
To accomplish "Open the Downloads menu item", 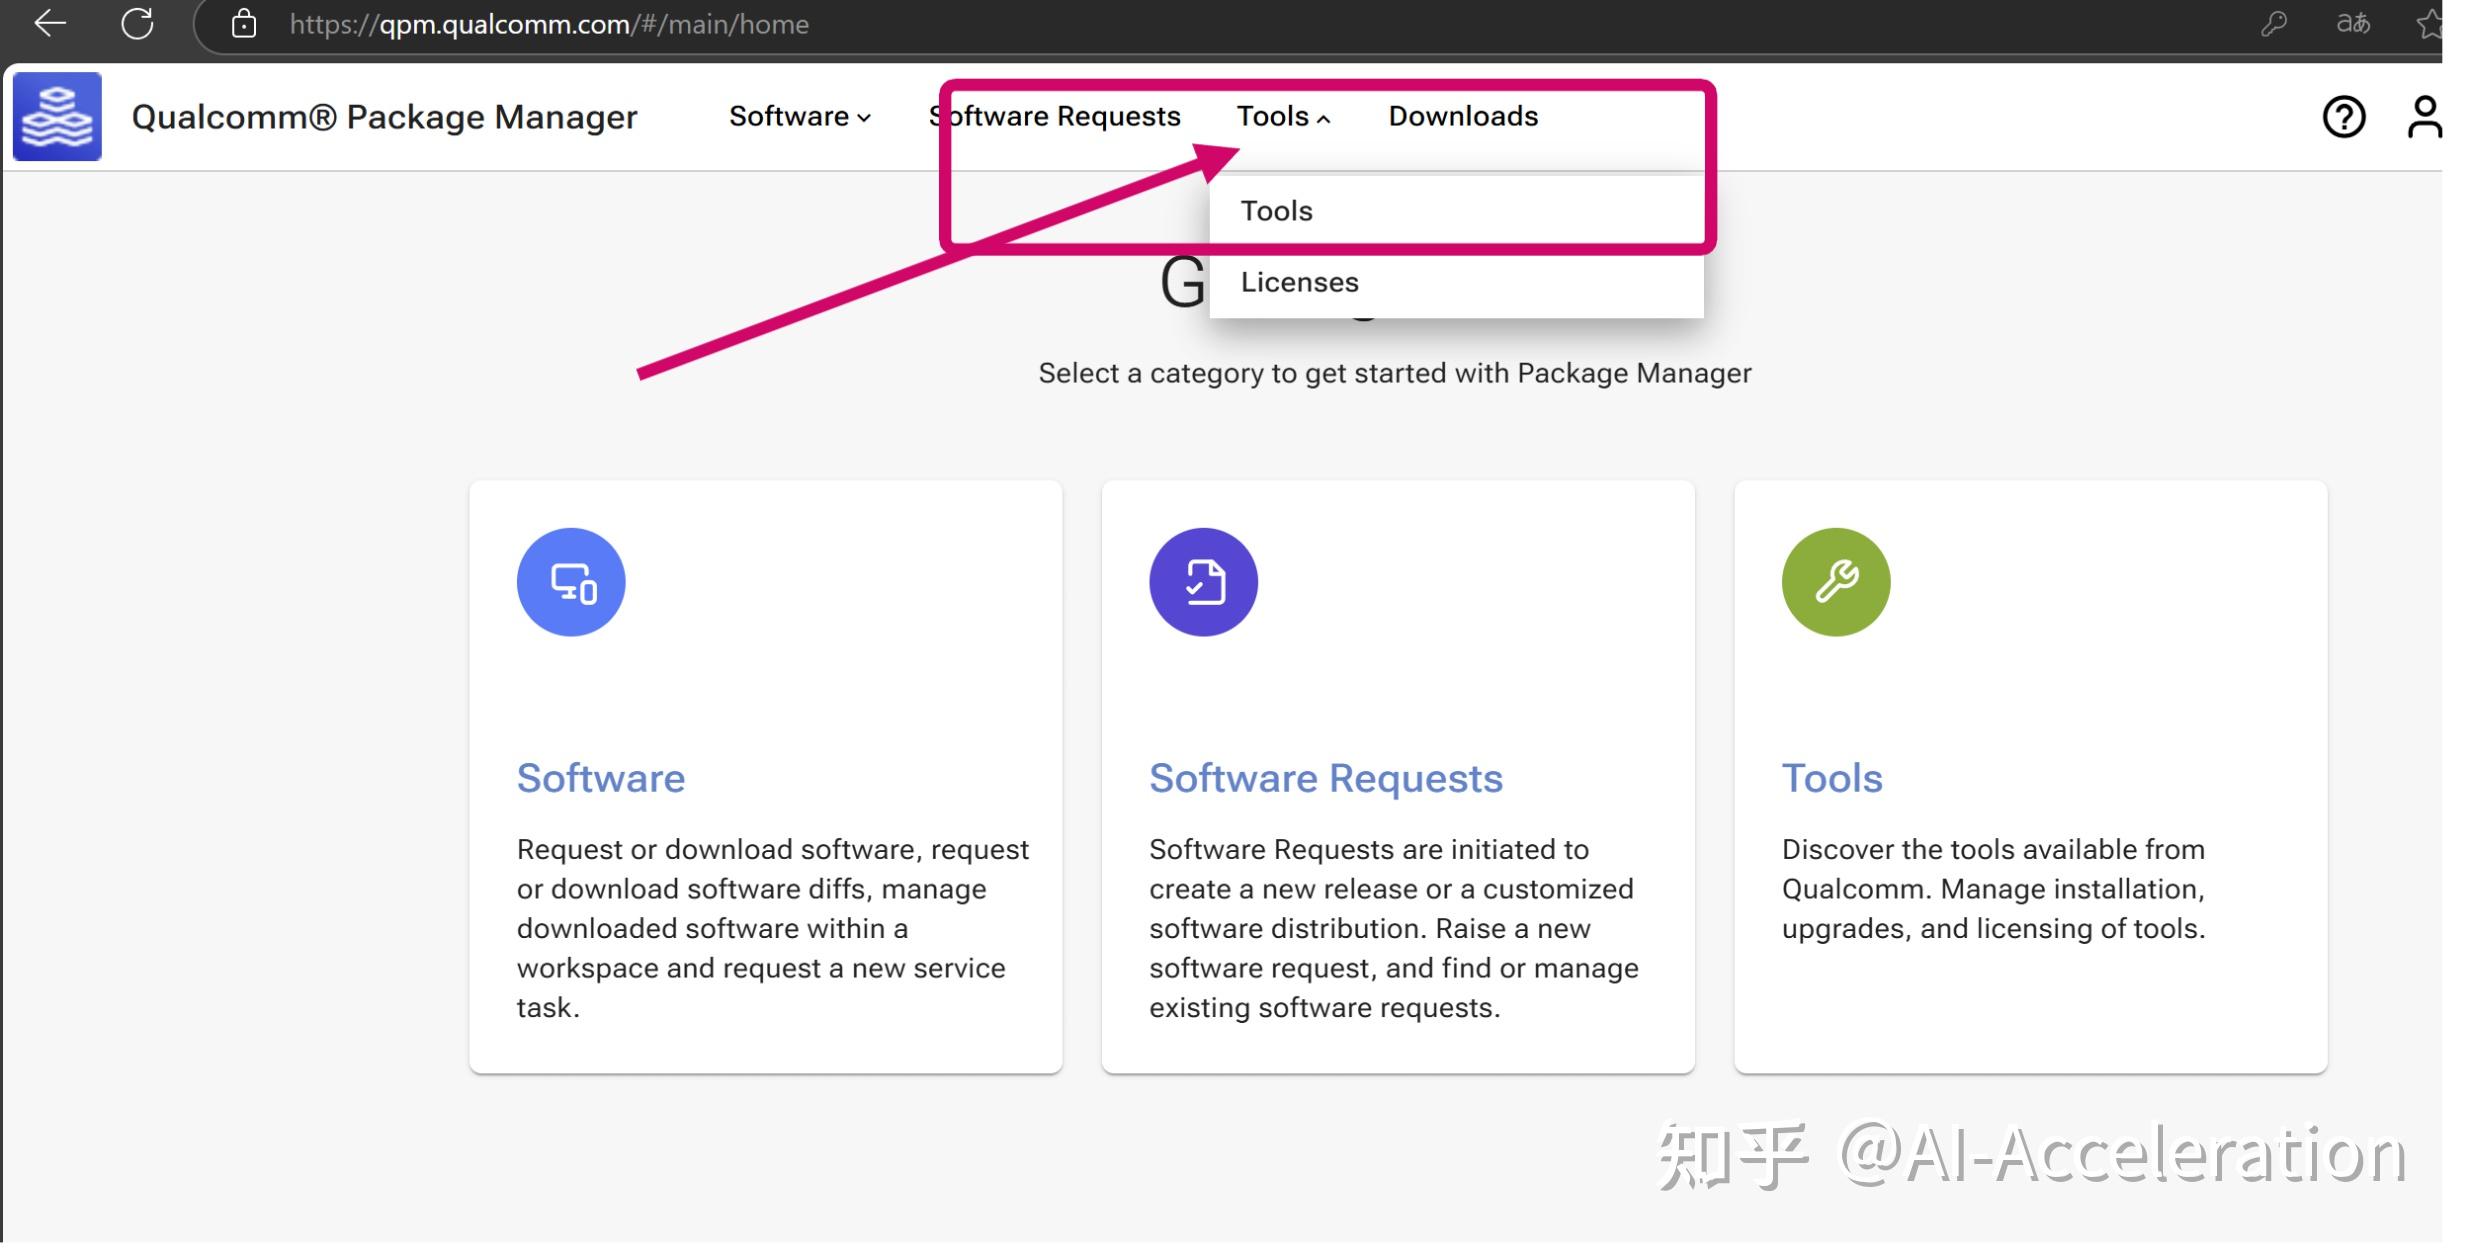I will tap(1462, 116).
